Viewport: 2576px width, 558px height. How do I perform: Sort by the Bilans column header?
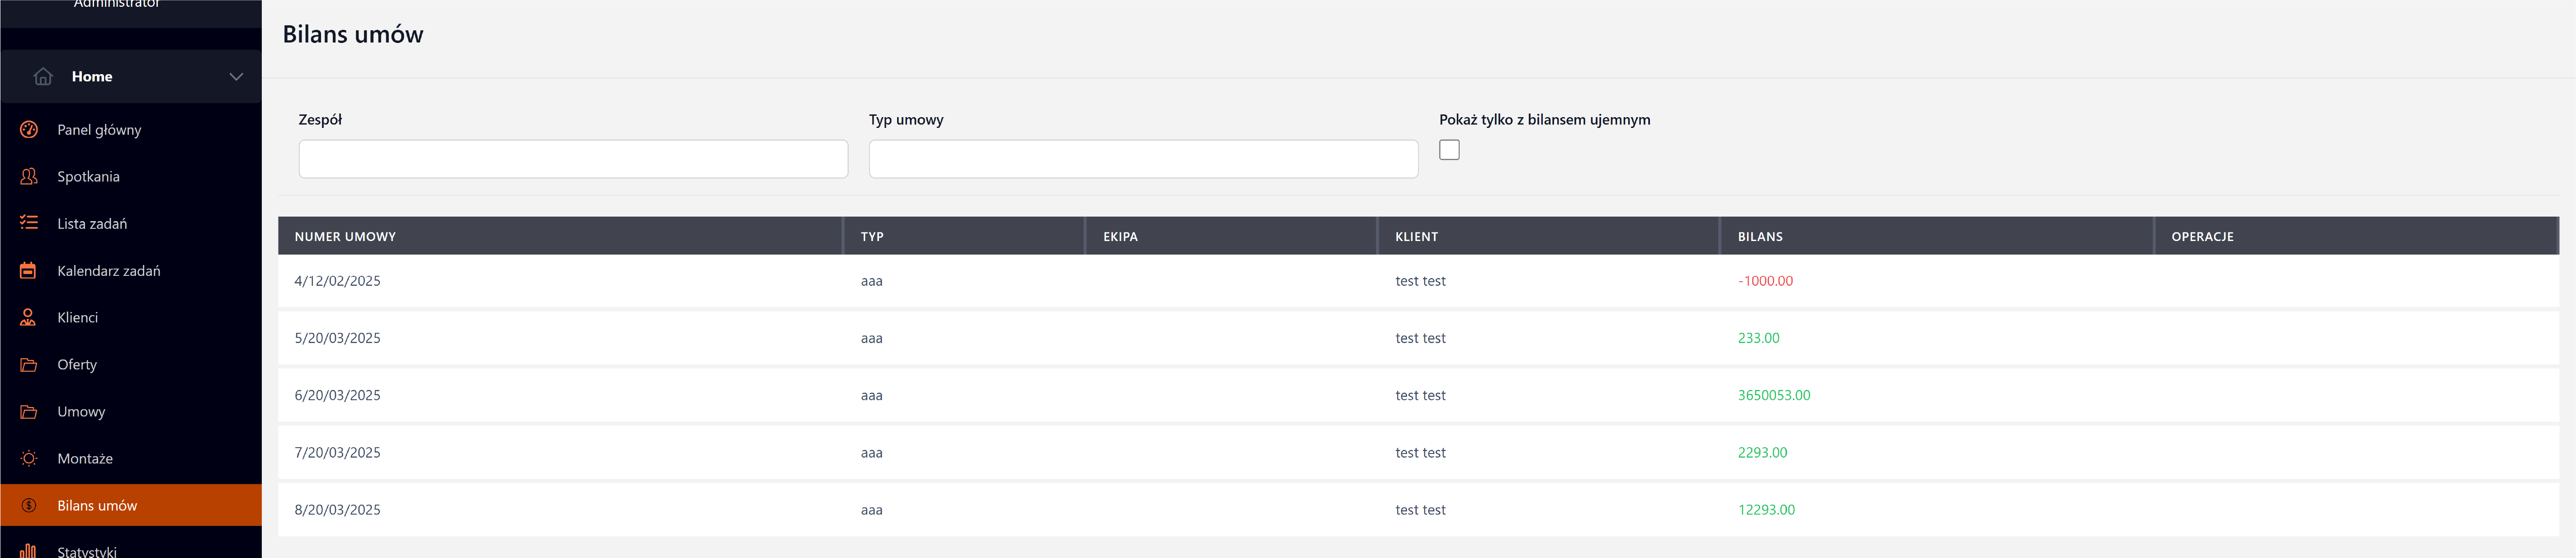1760,237
